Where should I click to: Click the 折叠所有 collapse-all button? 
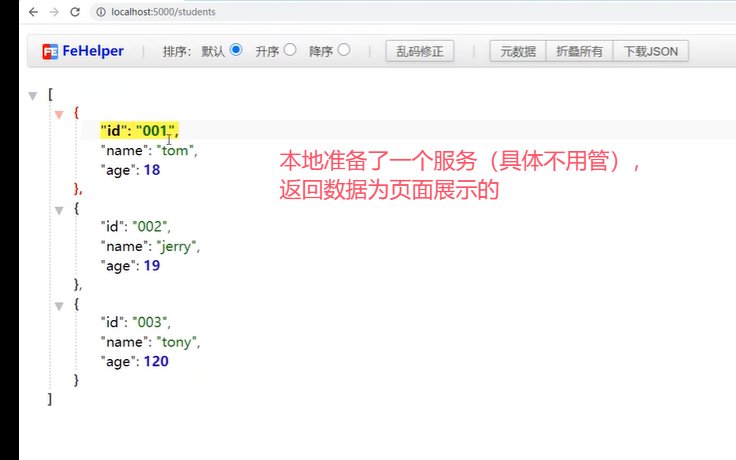coord(579,51)
